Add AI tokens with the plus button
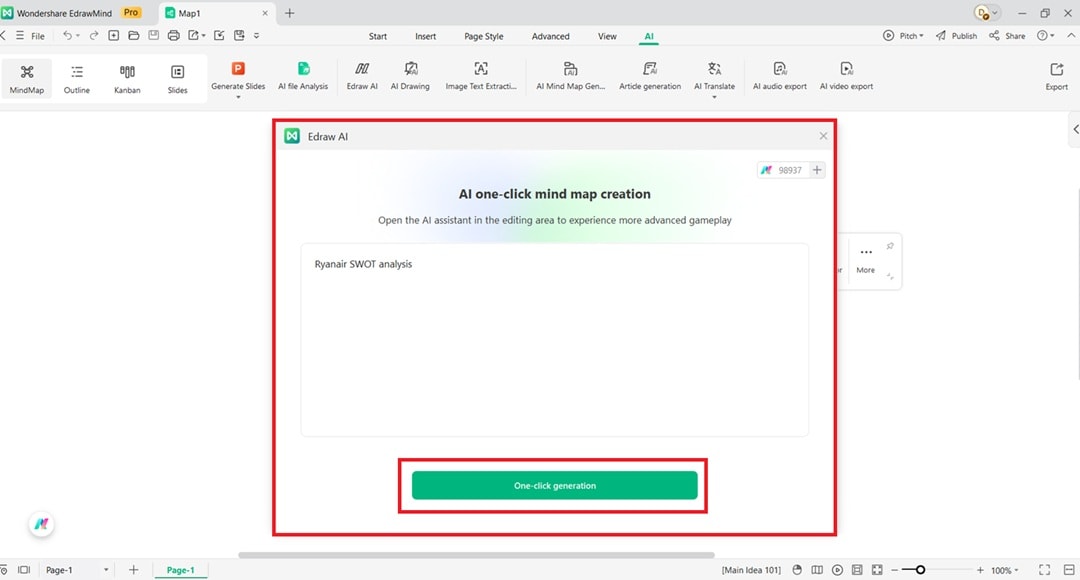1080x580 pixels. pos(816,170)
